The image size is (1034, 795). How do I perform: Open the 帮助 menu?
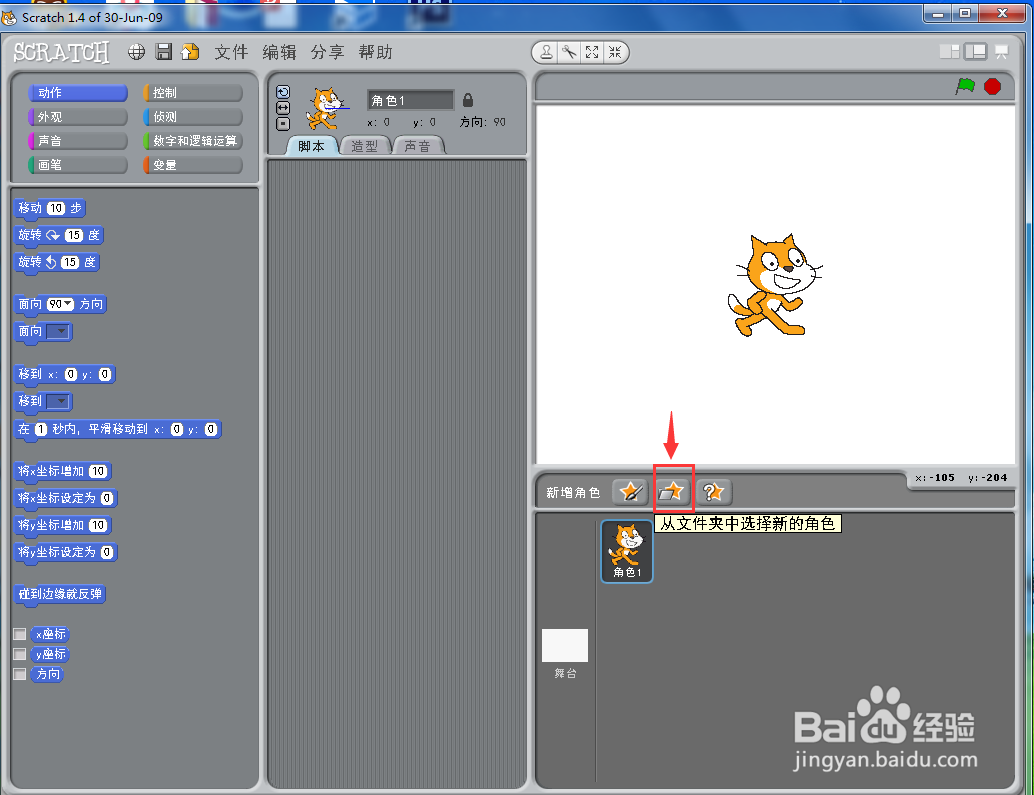376,52
